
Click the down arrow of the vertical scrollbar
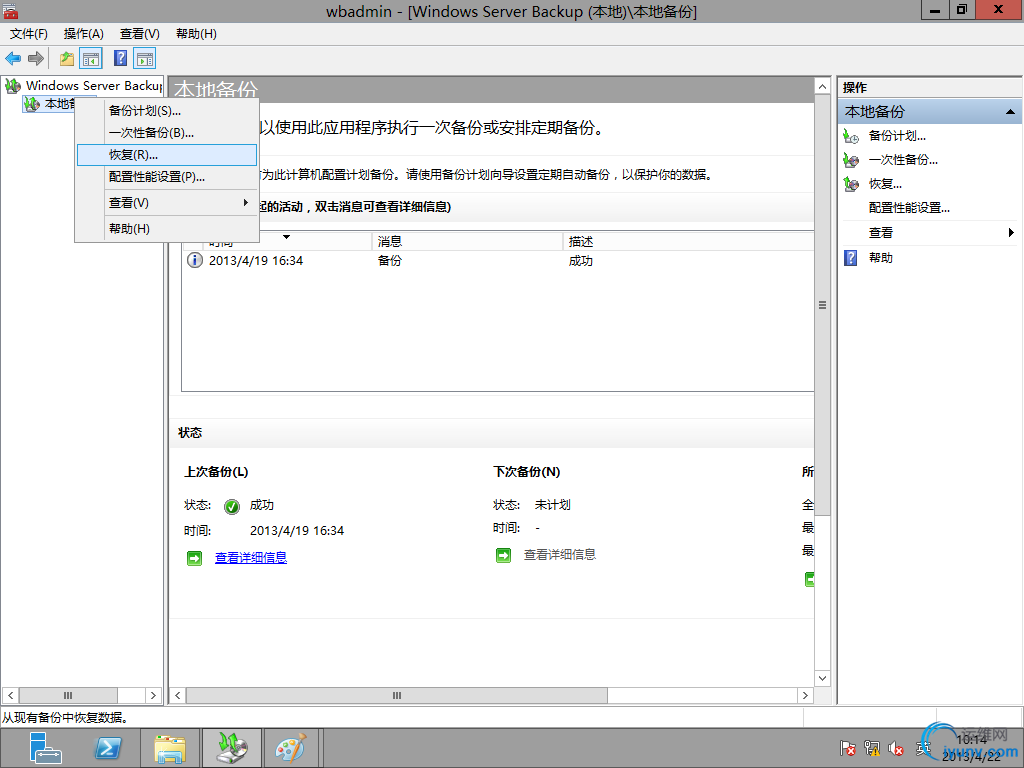pyautogui.click(x=822, y=678)
